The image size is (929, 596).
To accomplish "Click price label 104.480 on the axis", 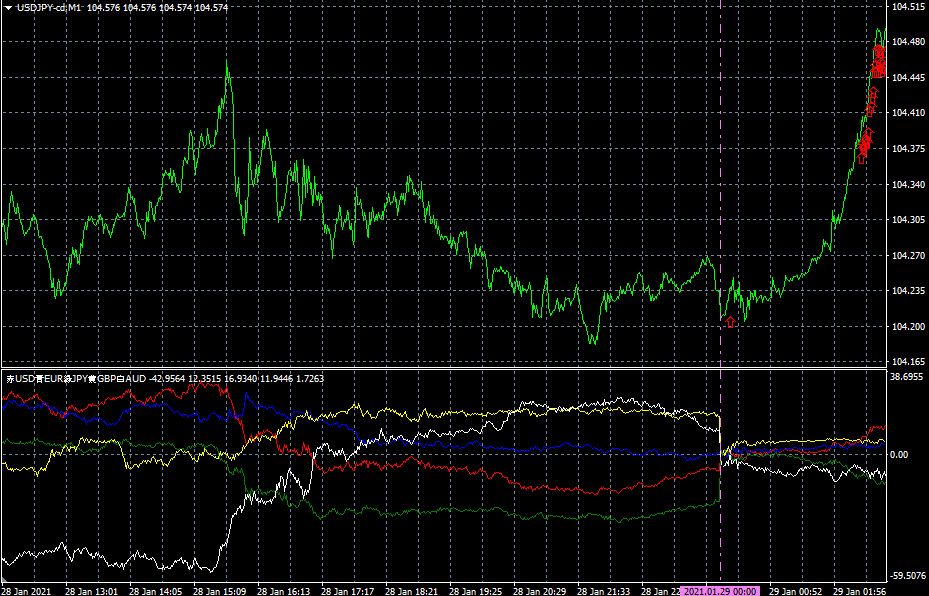I will pos(908,41).
